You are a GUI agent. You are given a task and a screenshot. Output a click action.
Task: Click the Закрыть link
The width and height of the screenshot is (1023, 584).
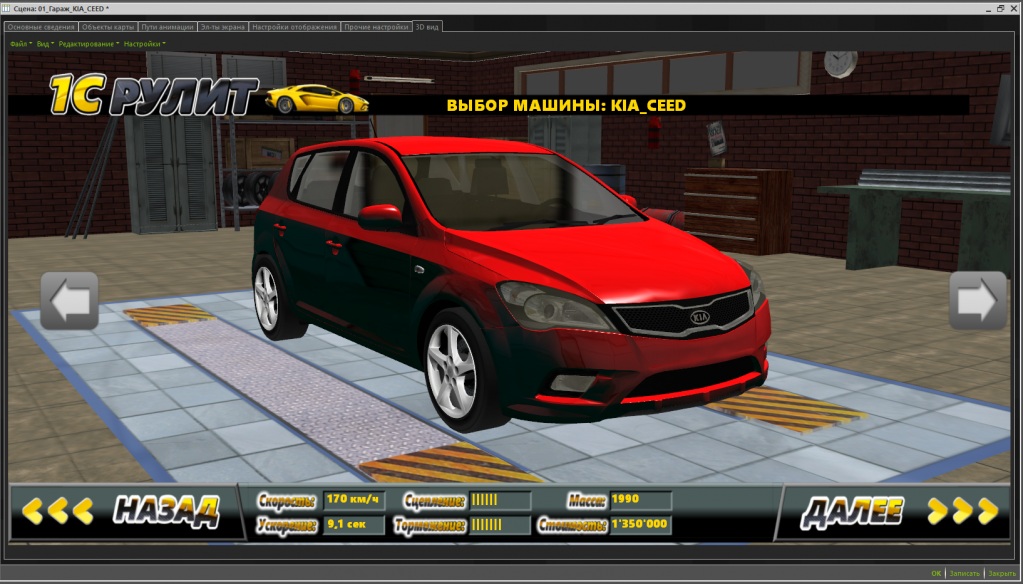(x=1002, y=574)
